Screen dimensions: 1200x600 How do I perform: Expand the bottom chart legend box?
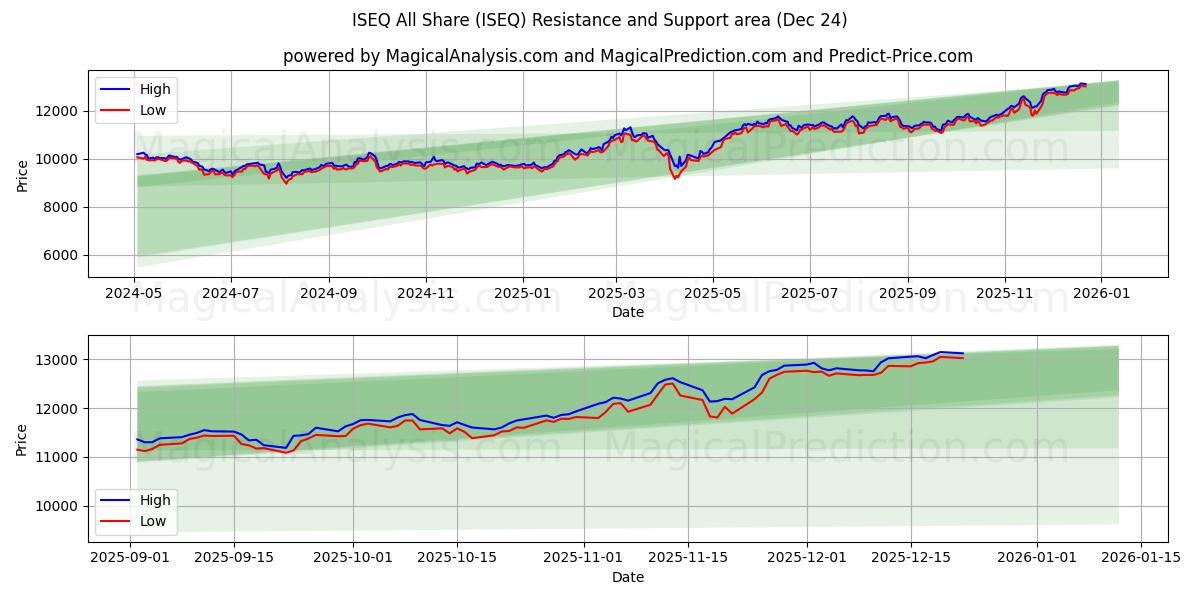point(140,508)
